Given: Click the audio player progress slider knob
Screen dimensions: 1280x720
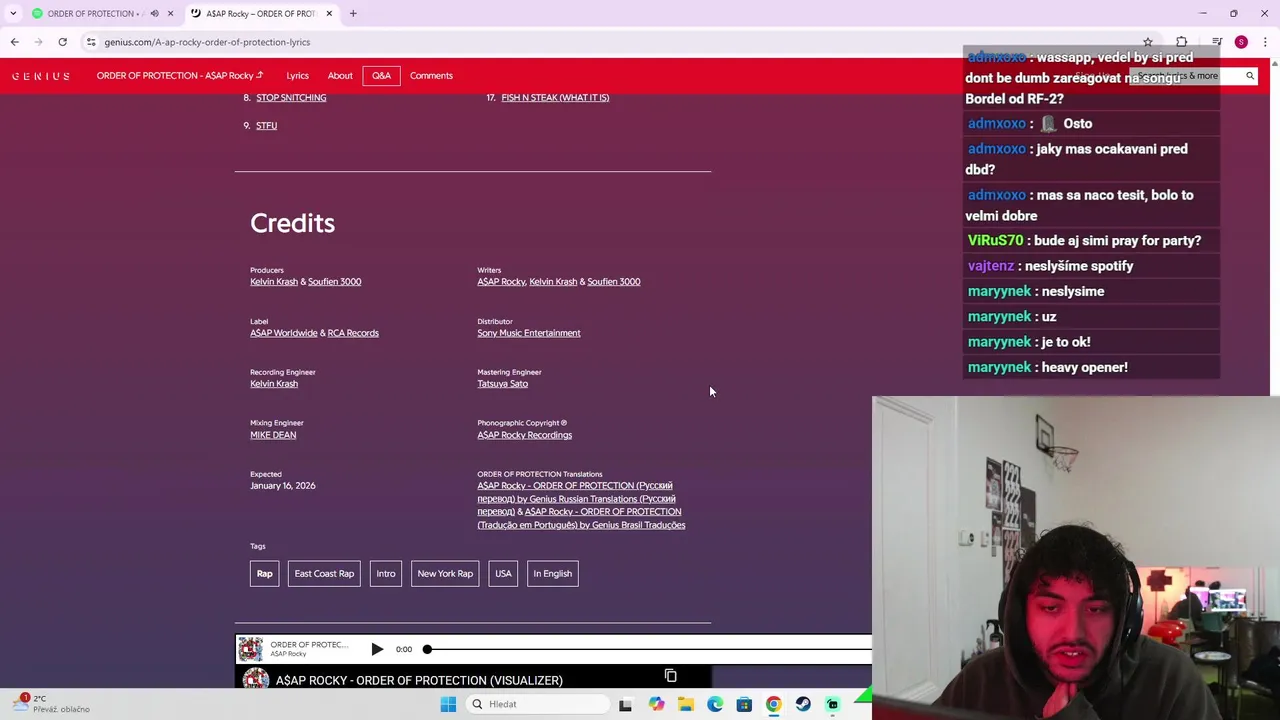Looking at the screenshot, I should click(x=427, y=649).
